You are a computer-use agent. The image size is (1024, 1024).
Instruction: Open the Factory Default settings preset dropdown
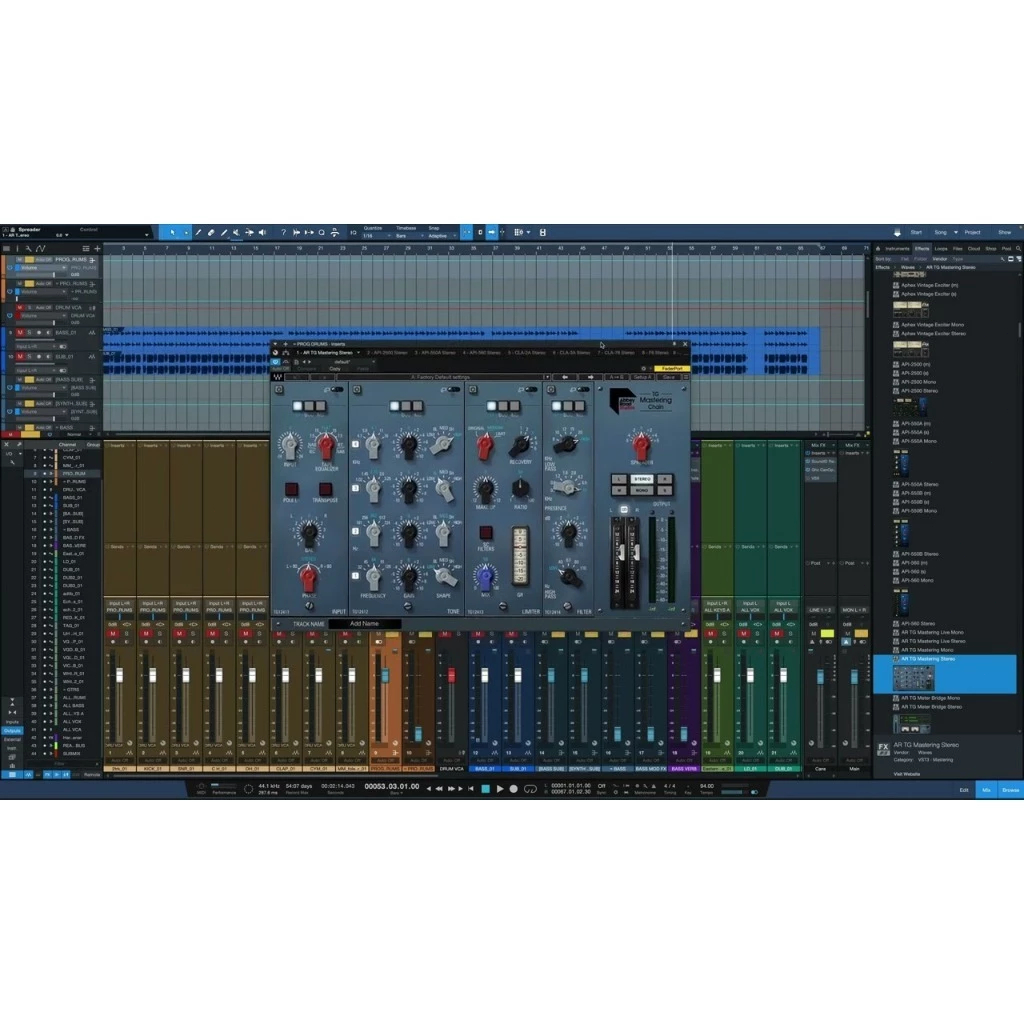443,377
